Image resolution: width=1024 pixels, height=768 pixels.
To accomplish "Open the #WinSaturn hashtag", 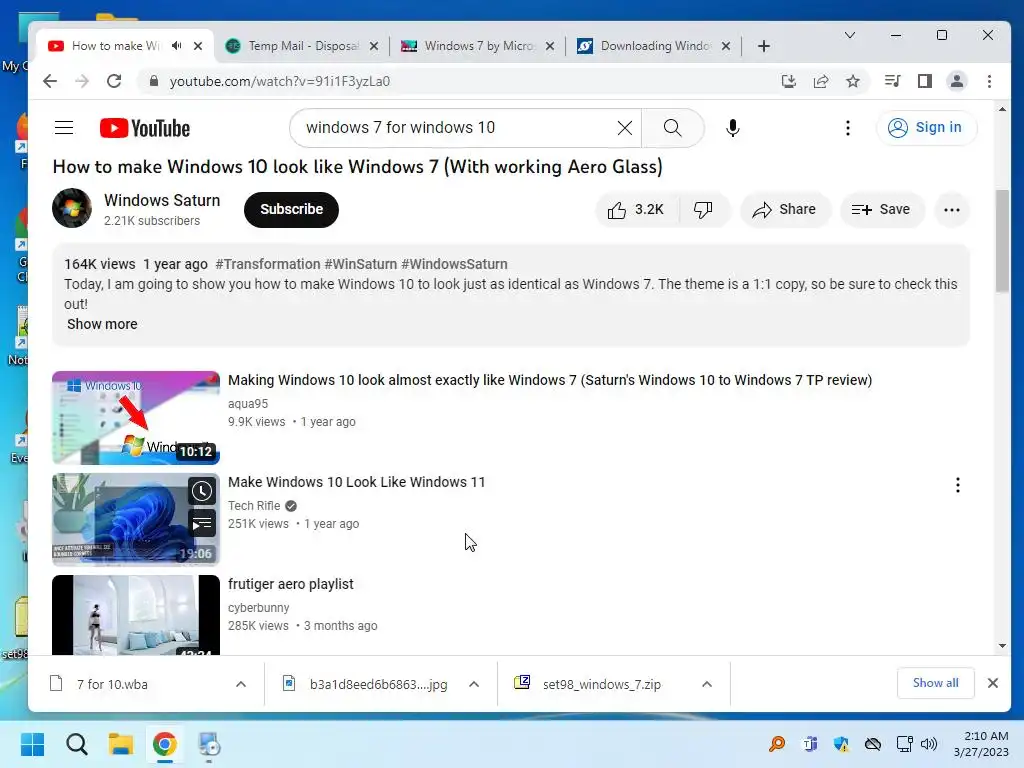I will click(360, 264).
